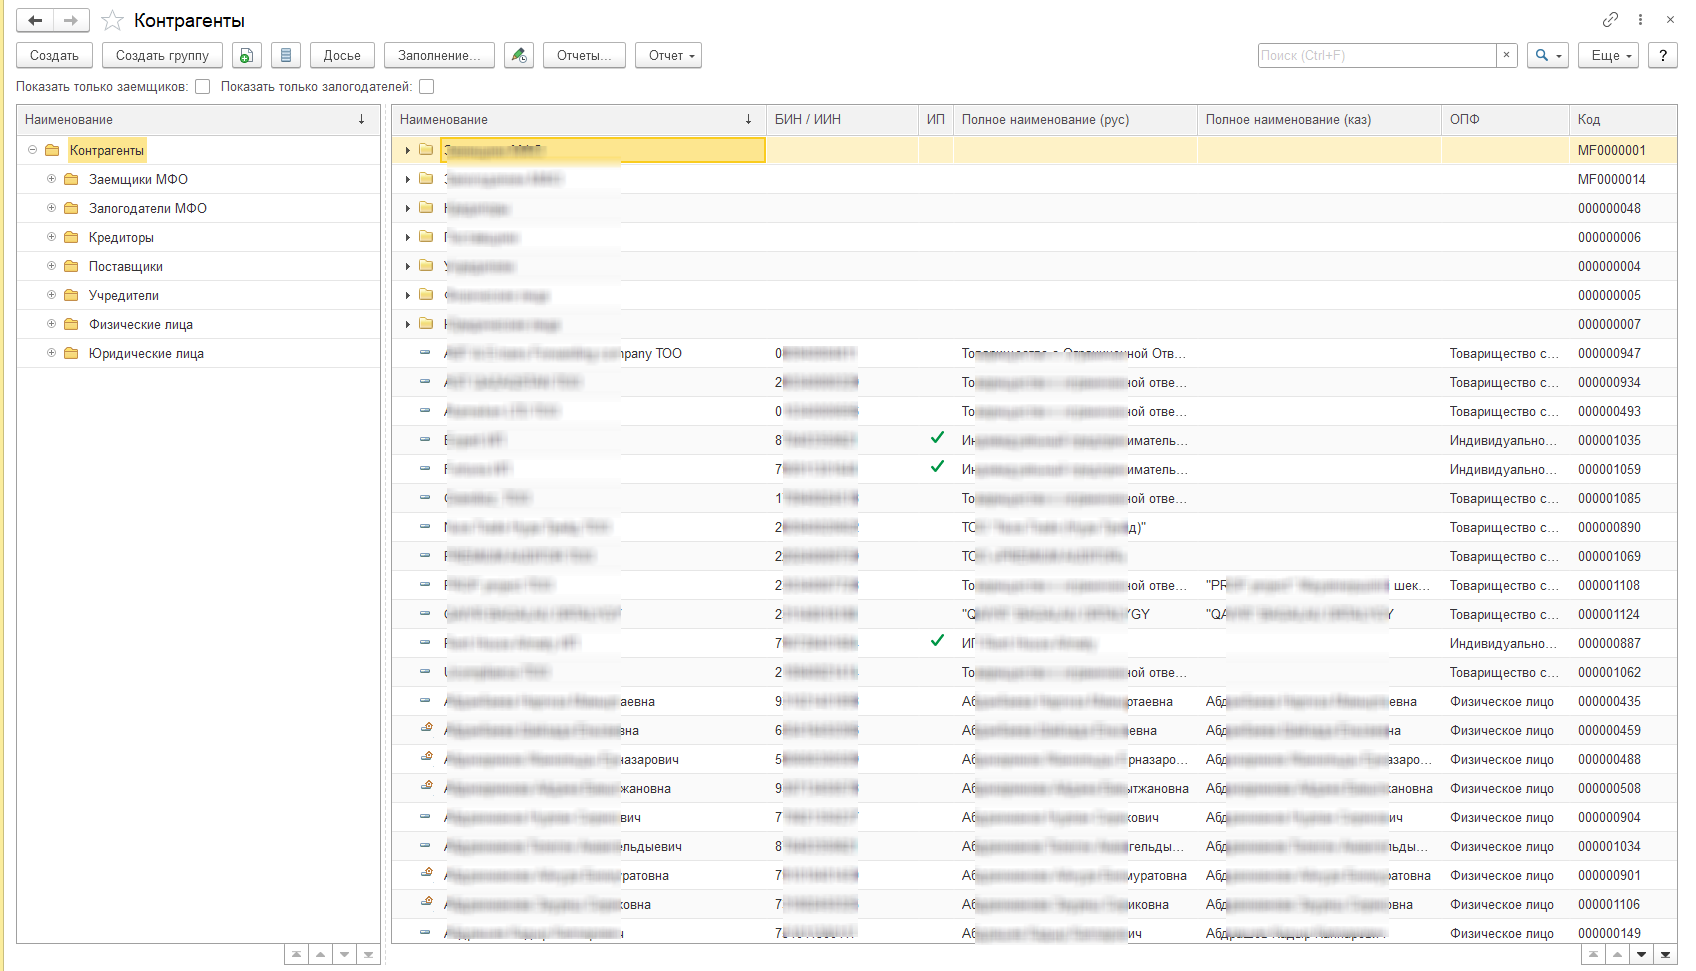Click the ИП checkmark in row 000001035

pos(937,438)
